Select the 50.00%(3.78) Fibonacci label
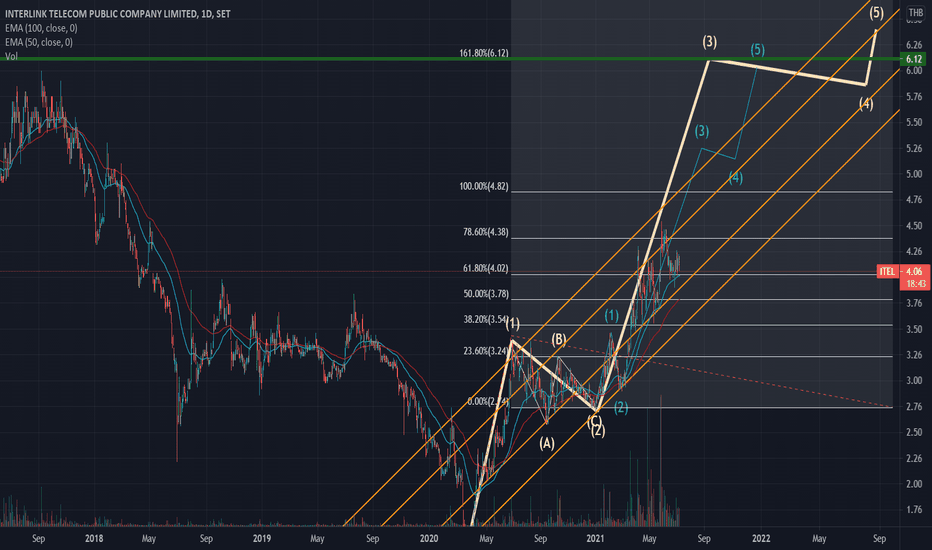Screen dimensions: 932x550 pos(486,294)
